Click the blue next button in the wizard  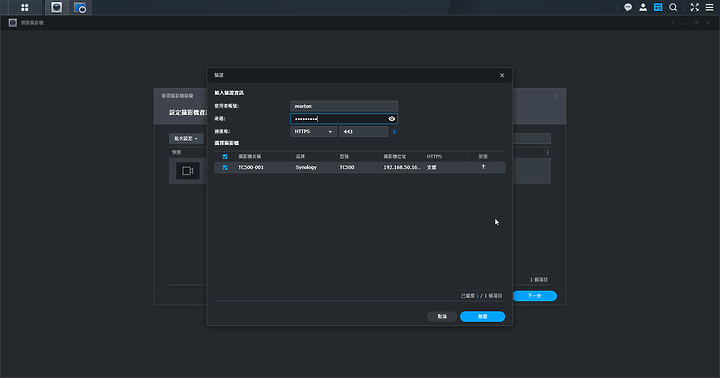[x=534, y=296]
